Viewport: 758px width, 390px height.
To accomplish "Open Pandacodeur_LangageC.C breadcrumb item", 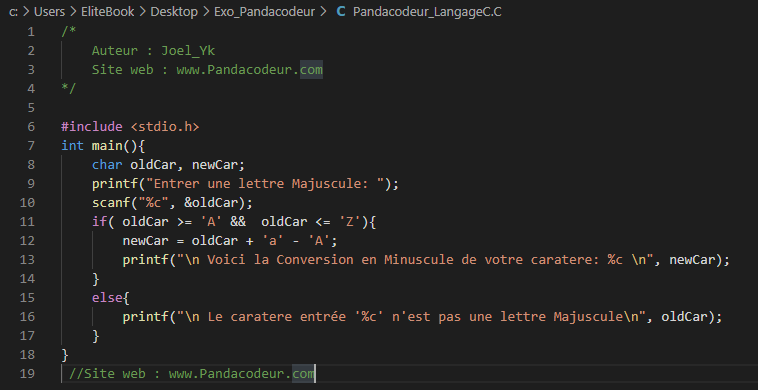I will click(x=427, y=12).
